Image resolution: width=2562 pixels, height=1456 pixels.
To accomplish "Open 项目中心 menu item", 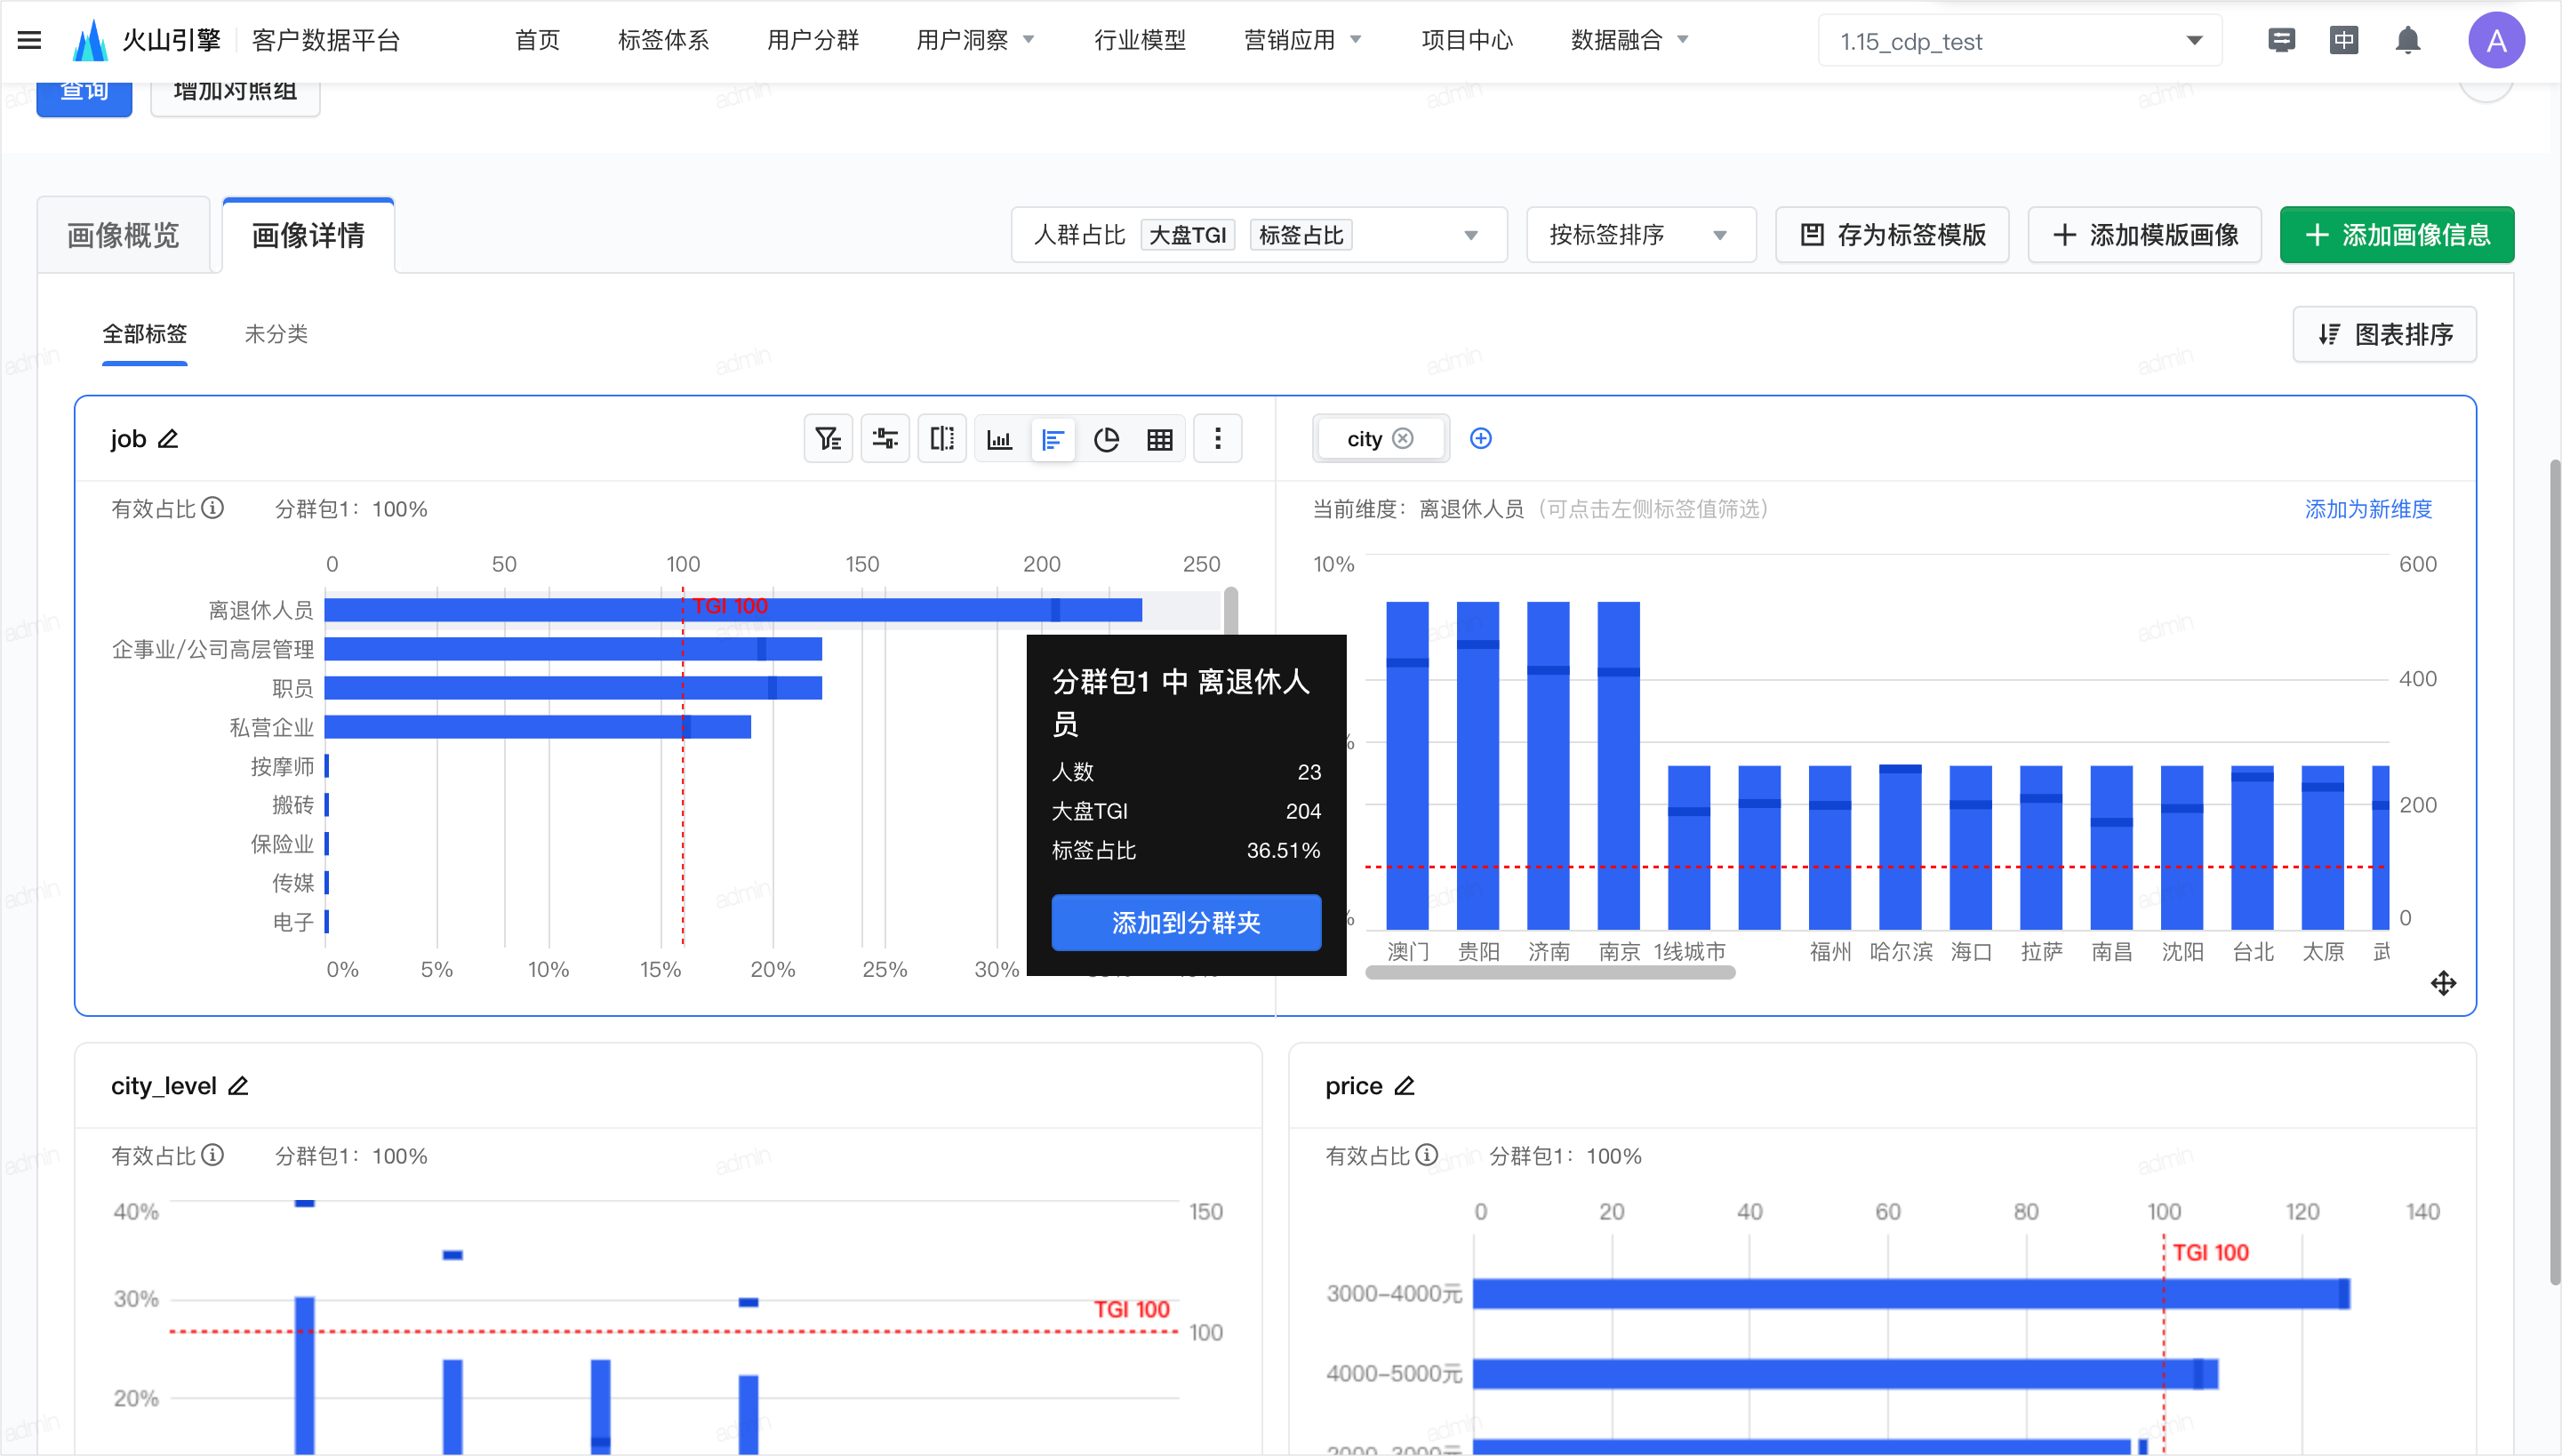I will (1467, 40).
